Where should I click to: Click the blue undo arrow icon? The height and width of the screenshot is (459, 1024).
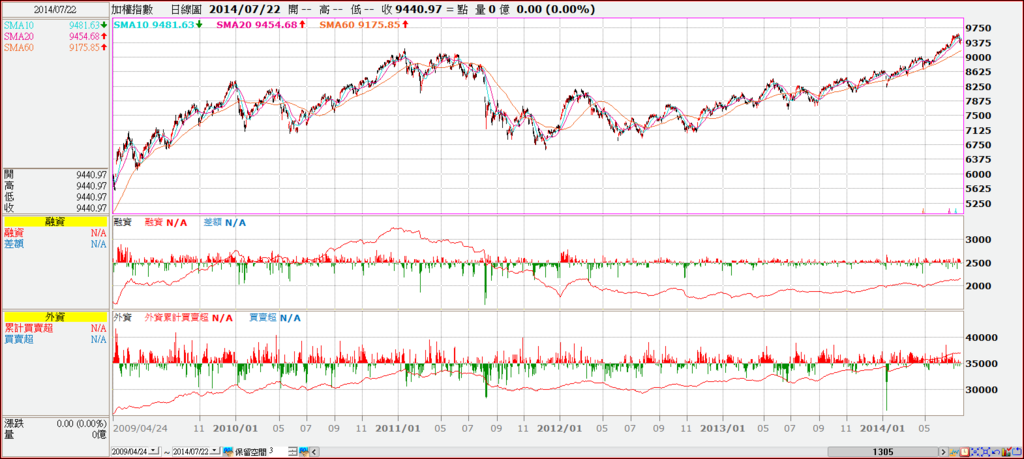(x=996, y=452)
